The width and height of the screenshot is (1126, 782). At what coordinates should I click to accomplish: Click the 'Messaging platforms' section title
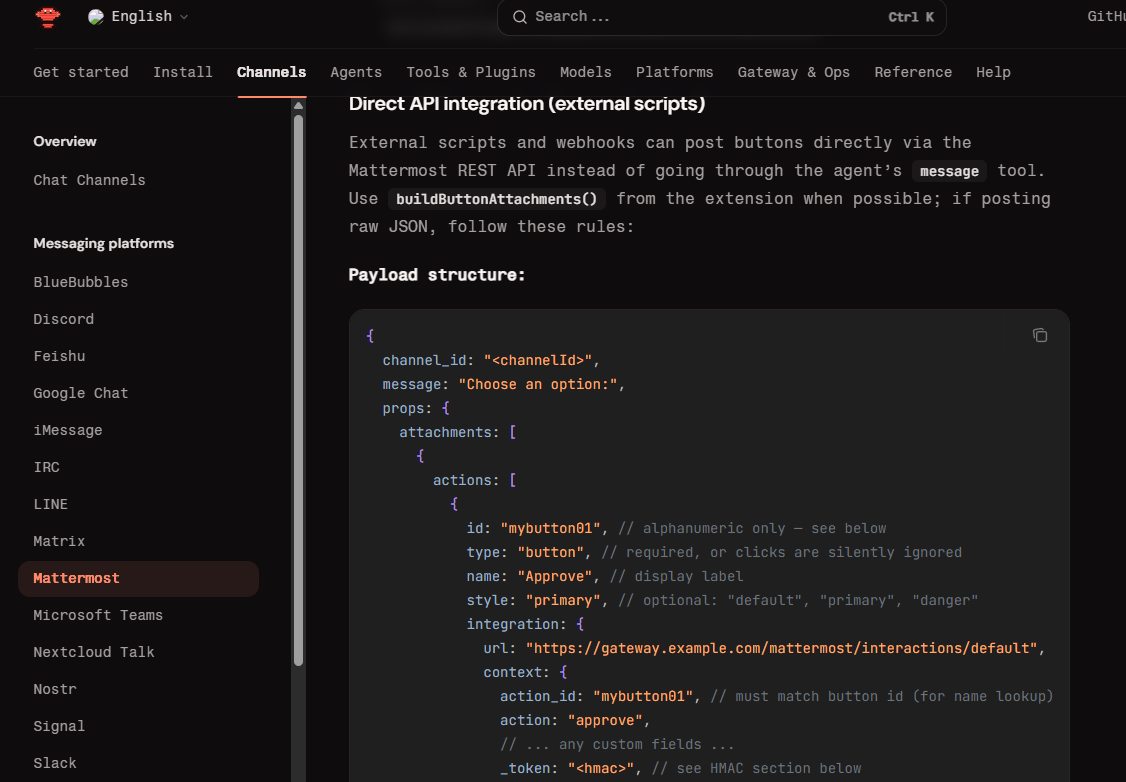(103, 243)
